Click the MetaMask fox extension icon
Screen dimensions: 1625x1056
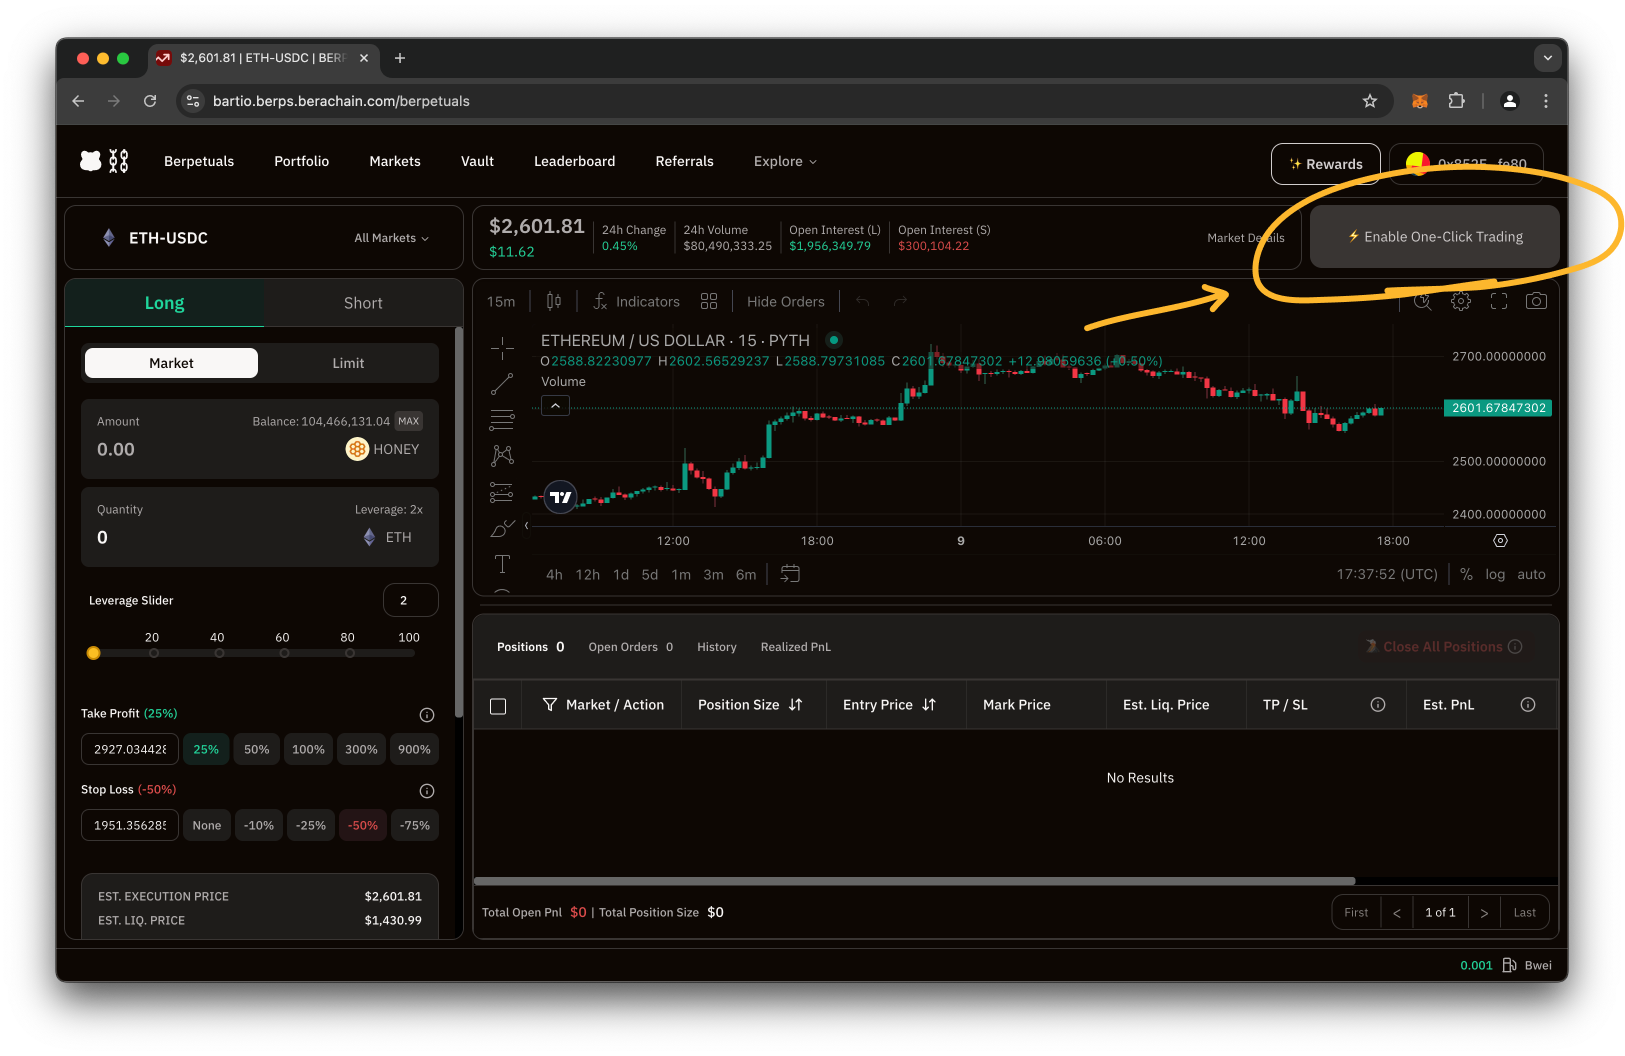(1420, 101)
